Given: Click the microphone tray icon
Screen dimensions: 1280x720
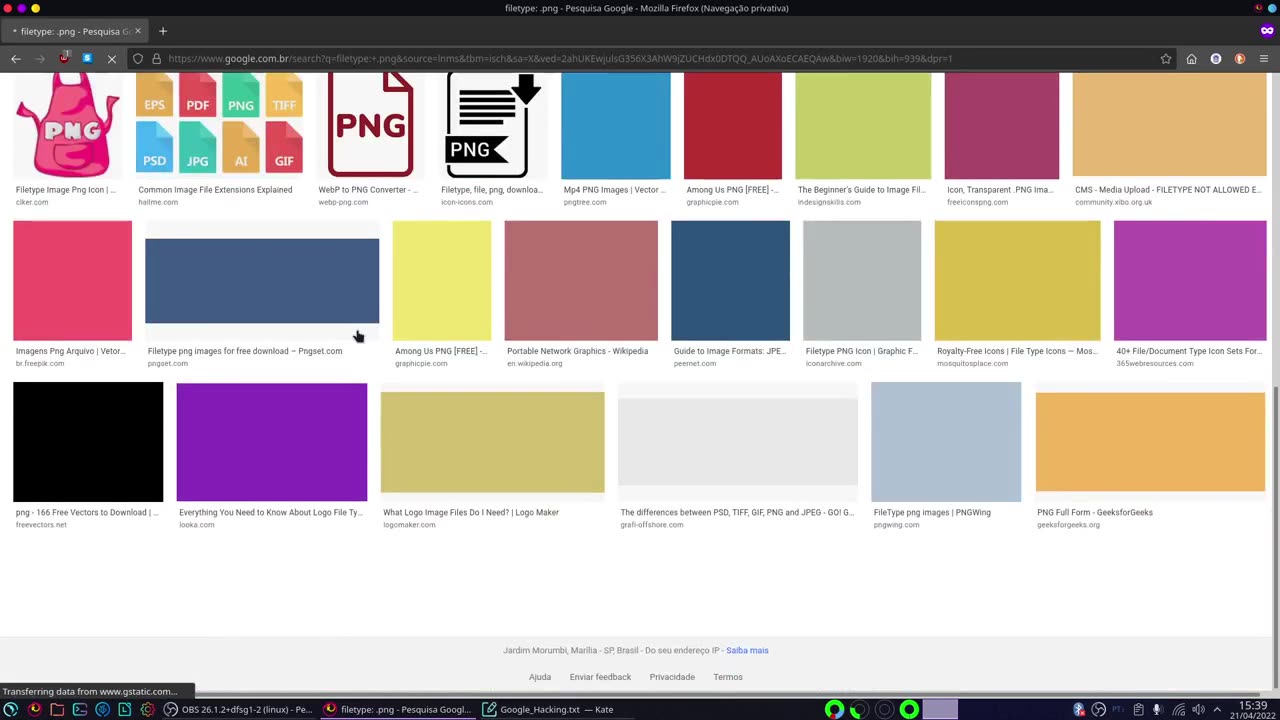Looking at the screenshot, I should [x=1157, y=710].
